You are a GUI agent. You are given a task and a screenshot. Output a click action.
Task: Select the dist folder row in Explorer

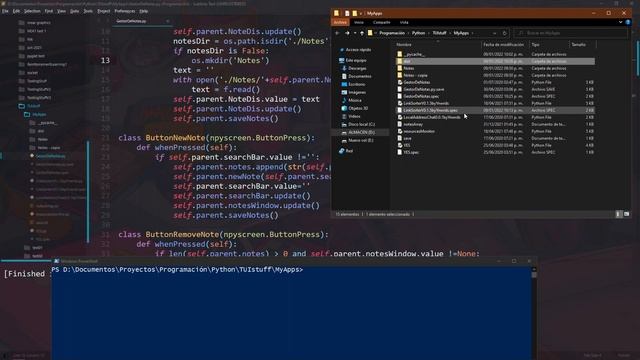[x=495, y=61]
